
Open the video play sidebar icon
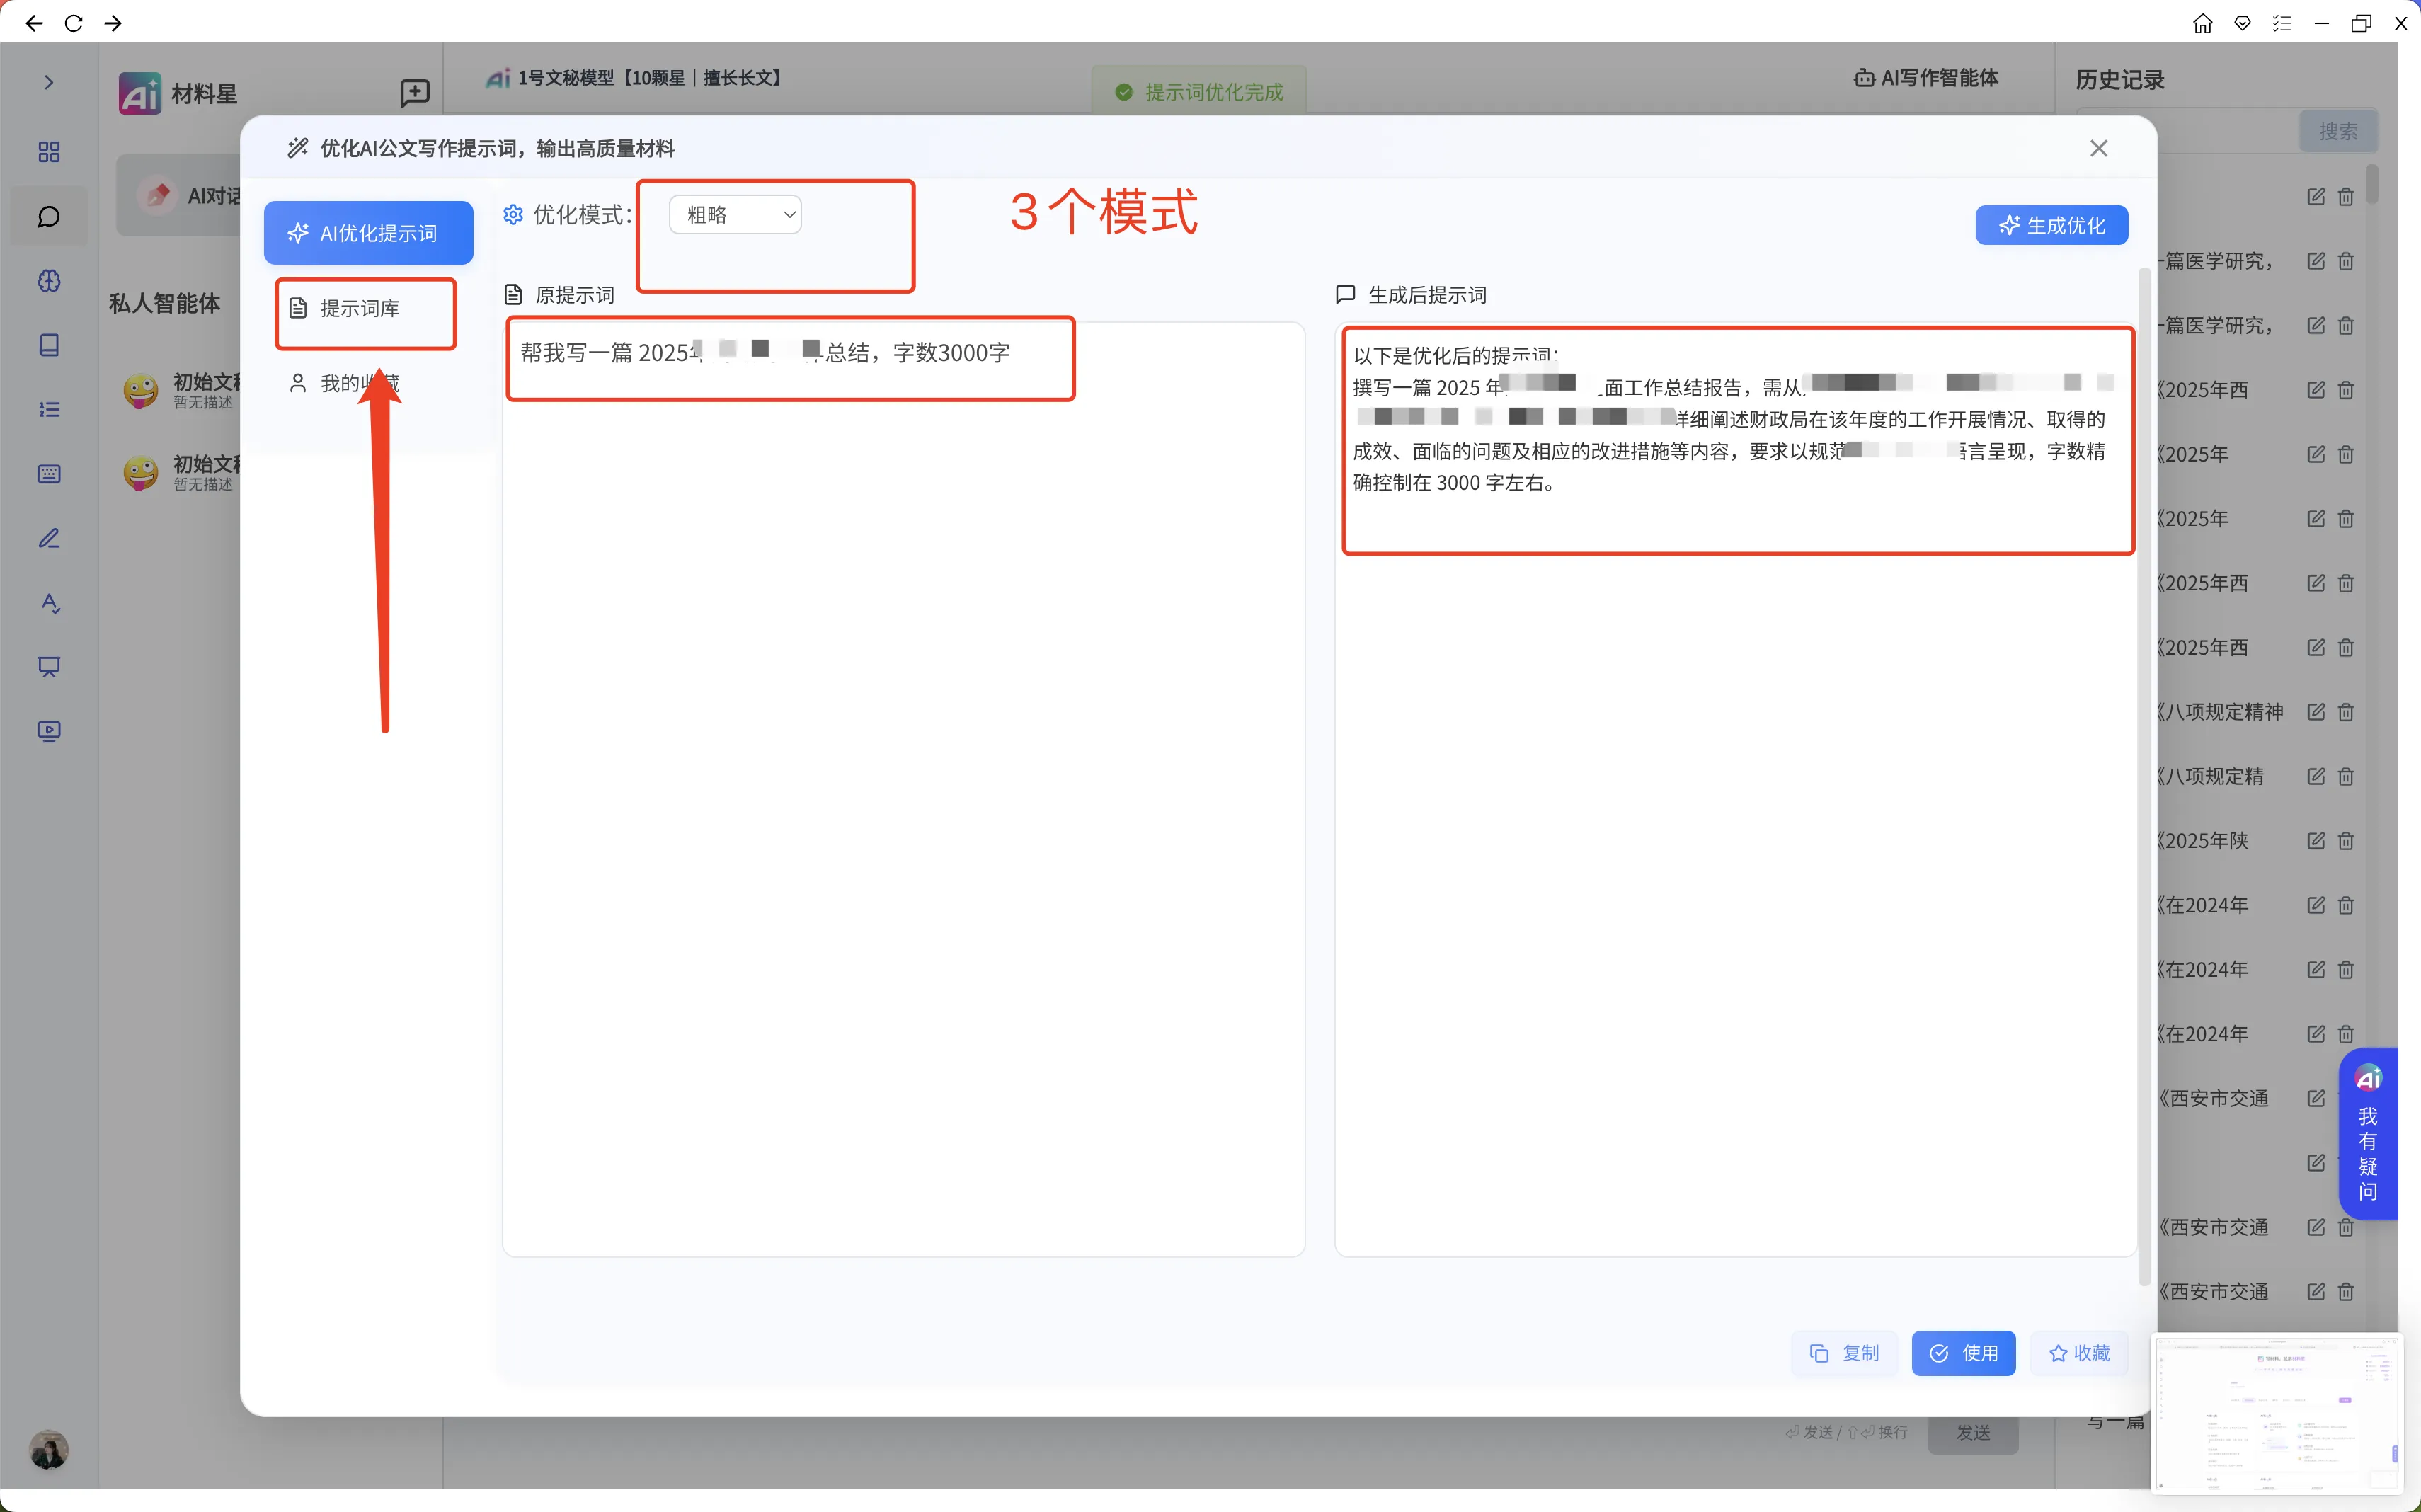(x=48, y=731)
